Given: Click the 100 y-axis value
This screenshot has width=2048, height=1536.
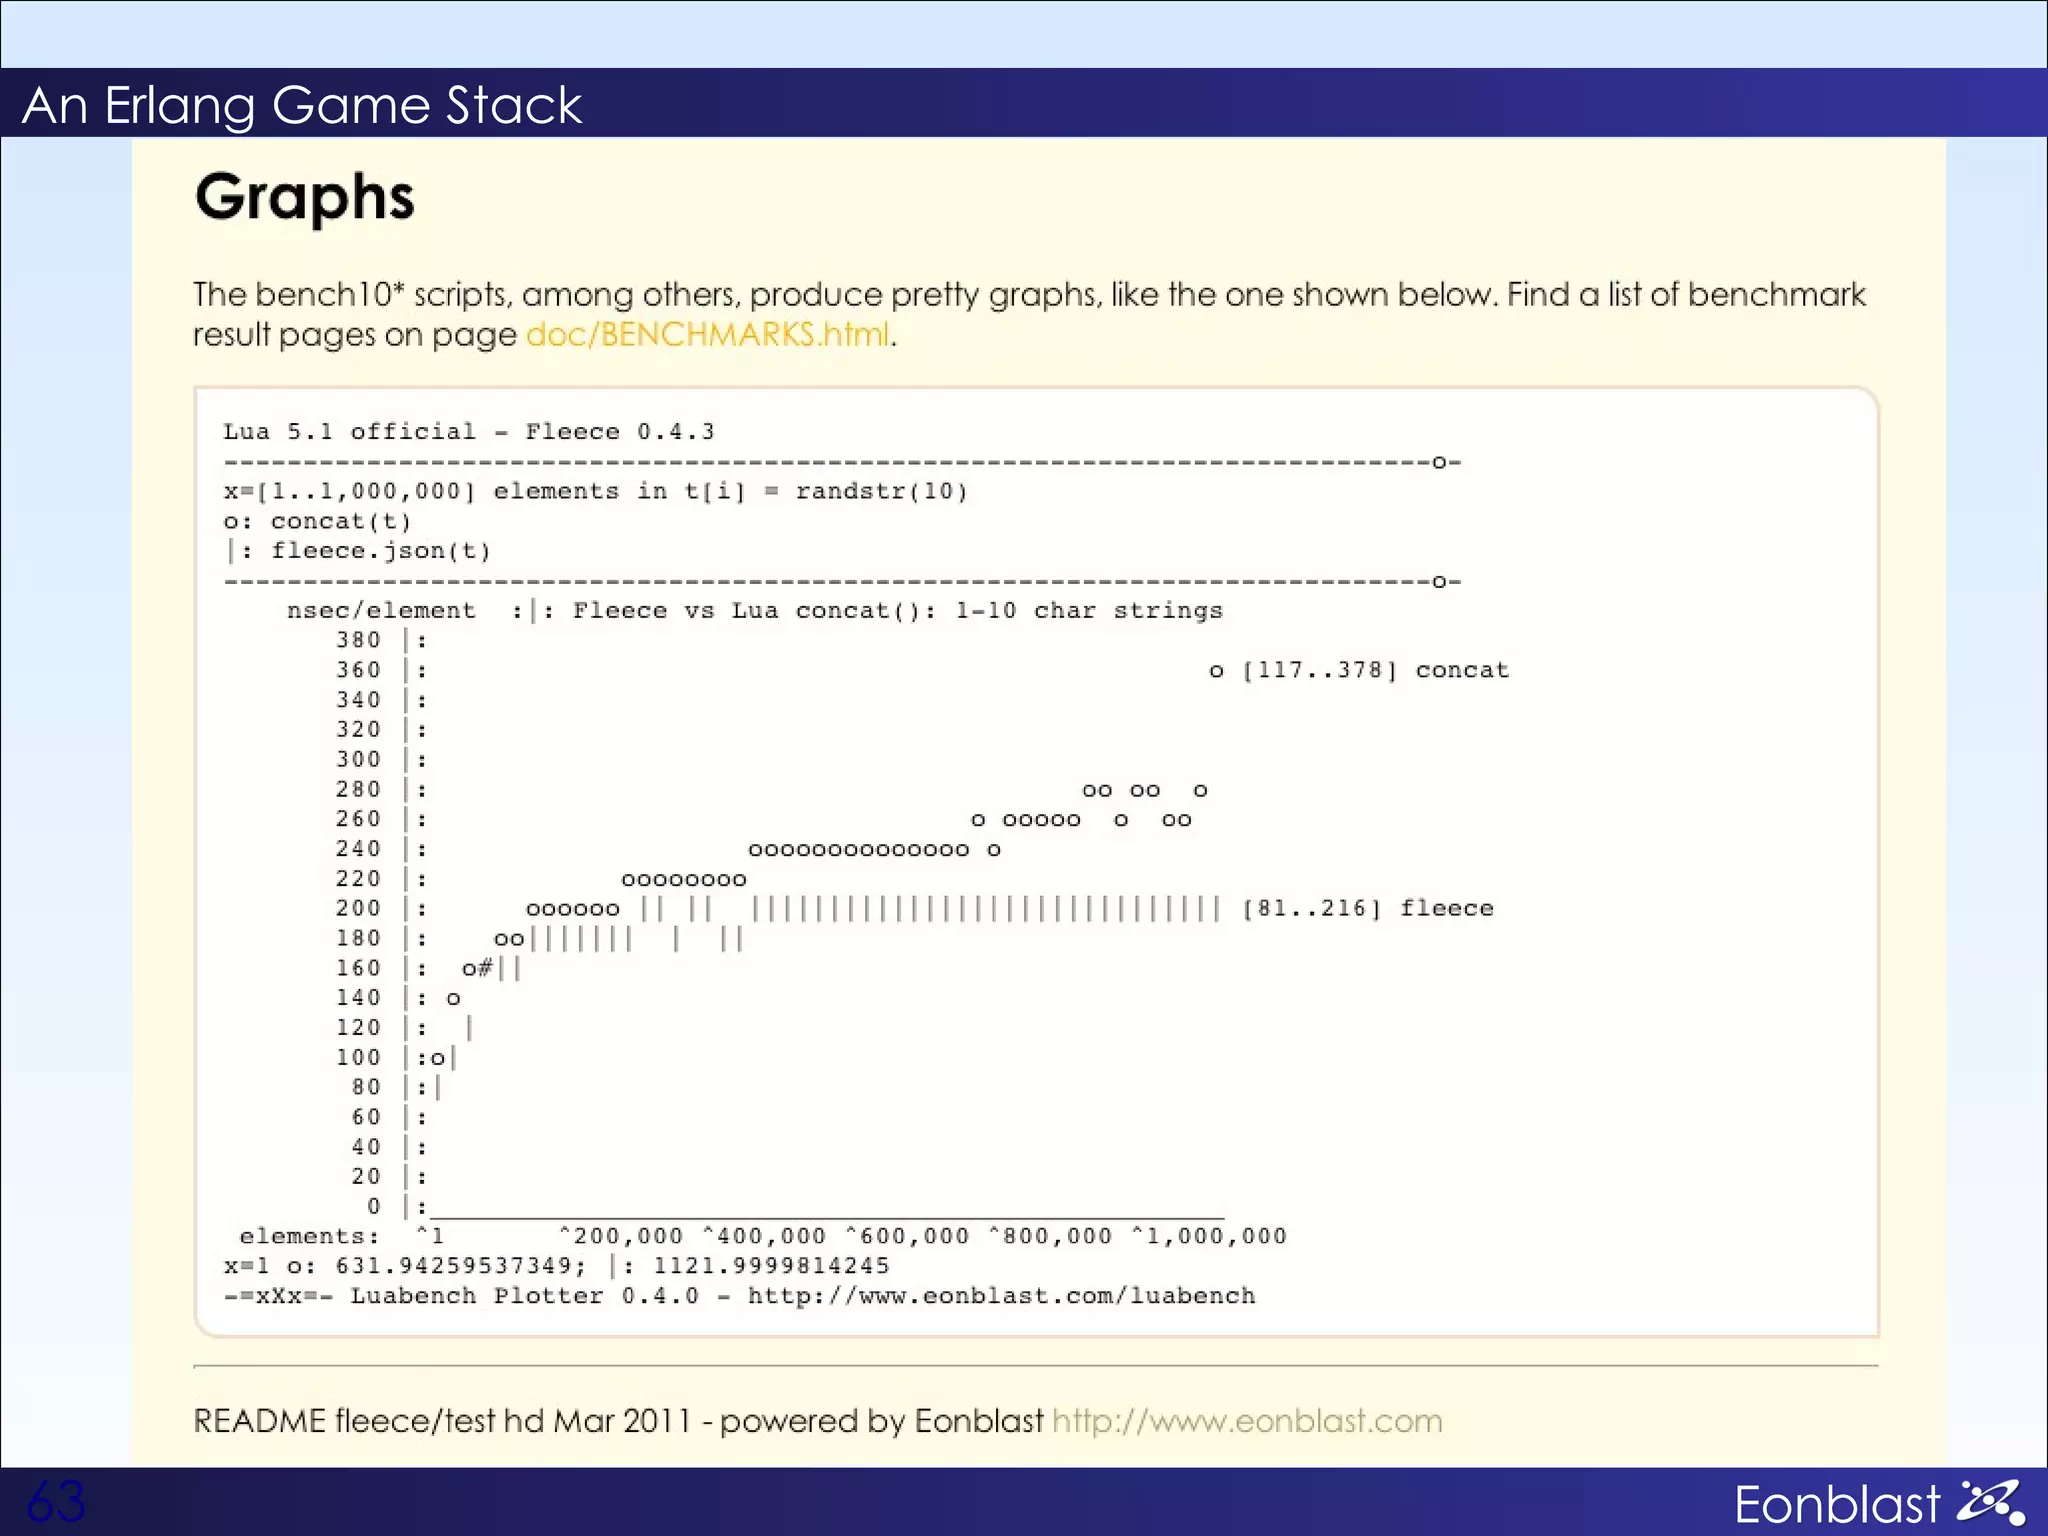Looking at the screenshot, I should pos(358,1057).
